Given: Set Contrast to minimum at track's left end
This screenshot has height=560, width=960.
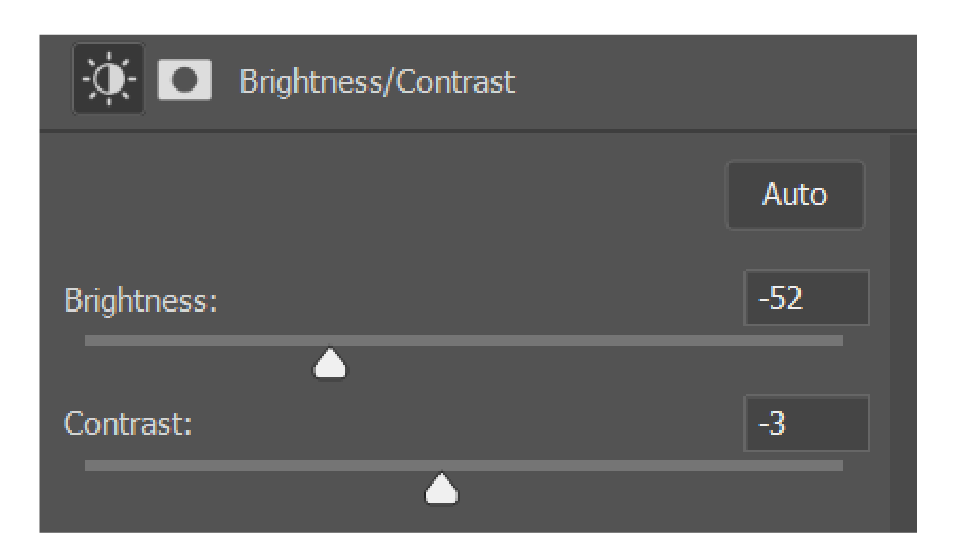Looking at the screenshot, I should pos(87,466).
